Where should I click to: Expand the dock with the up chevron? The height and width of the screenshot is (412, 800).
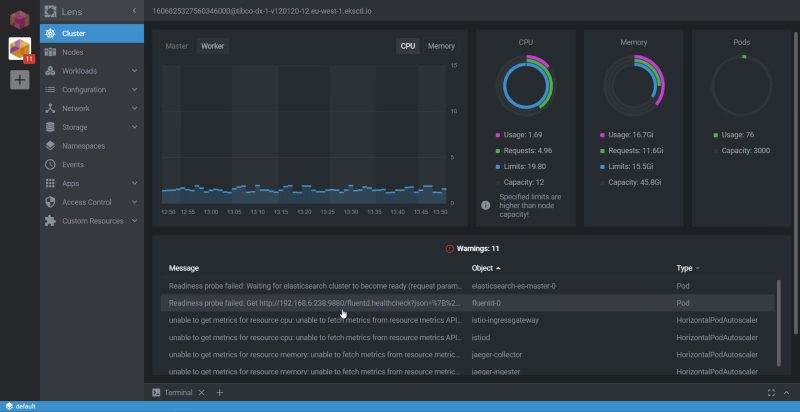pyautogui.click(x=786, y=393)
